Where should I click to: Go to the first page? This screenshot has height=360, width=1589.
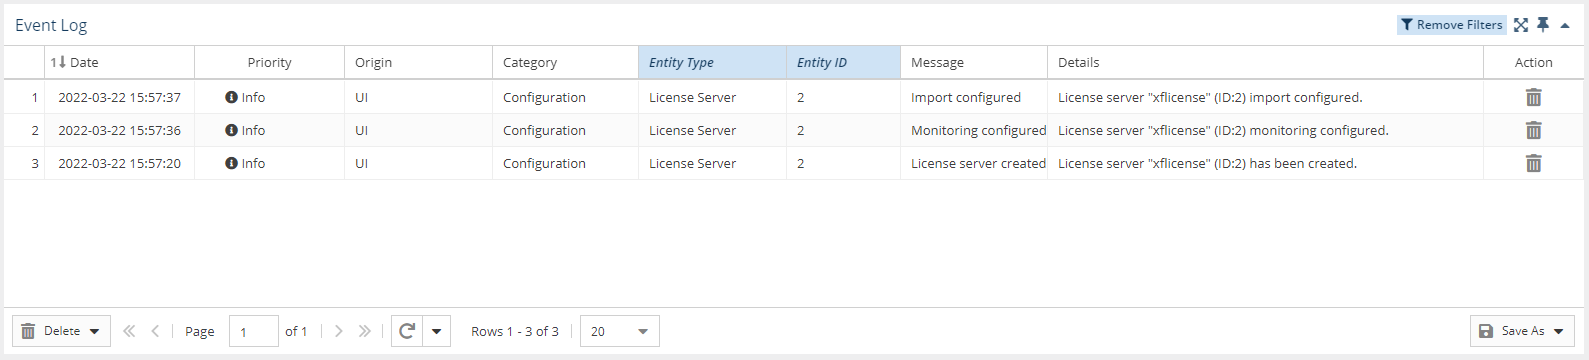[129, 331]
